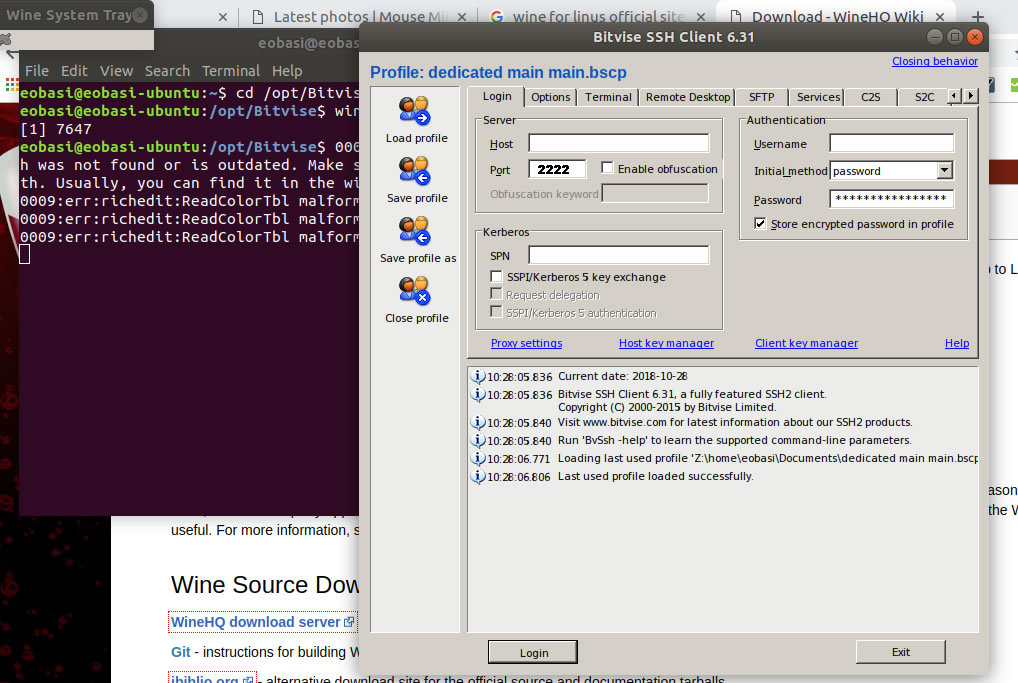Image resolution: width=1018 pixels, height=683 pixels.
Task: Open the Closing behavior link
Action: tap(934, 61)
